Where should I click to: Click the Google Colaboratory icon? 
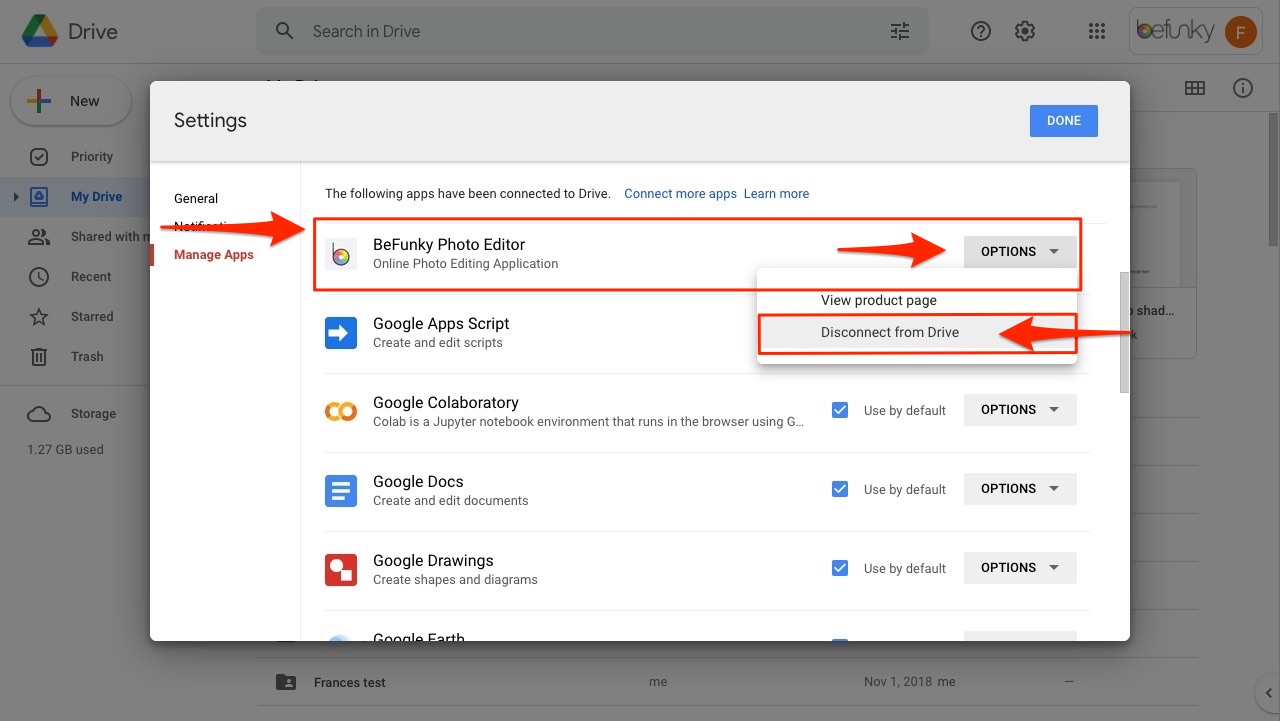point(341,412)
